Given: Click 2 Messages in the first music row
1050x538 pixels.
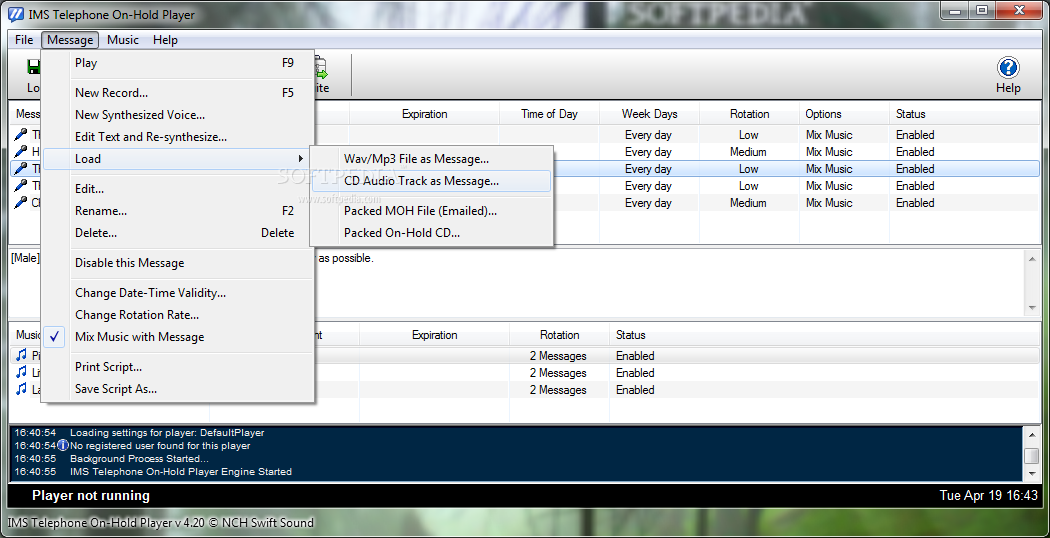Looking at the screenshot, I should (x=558, y=356).
